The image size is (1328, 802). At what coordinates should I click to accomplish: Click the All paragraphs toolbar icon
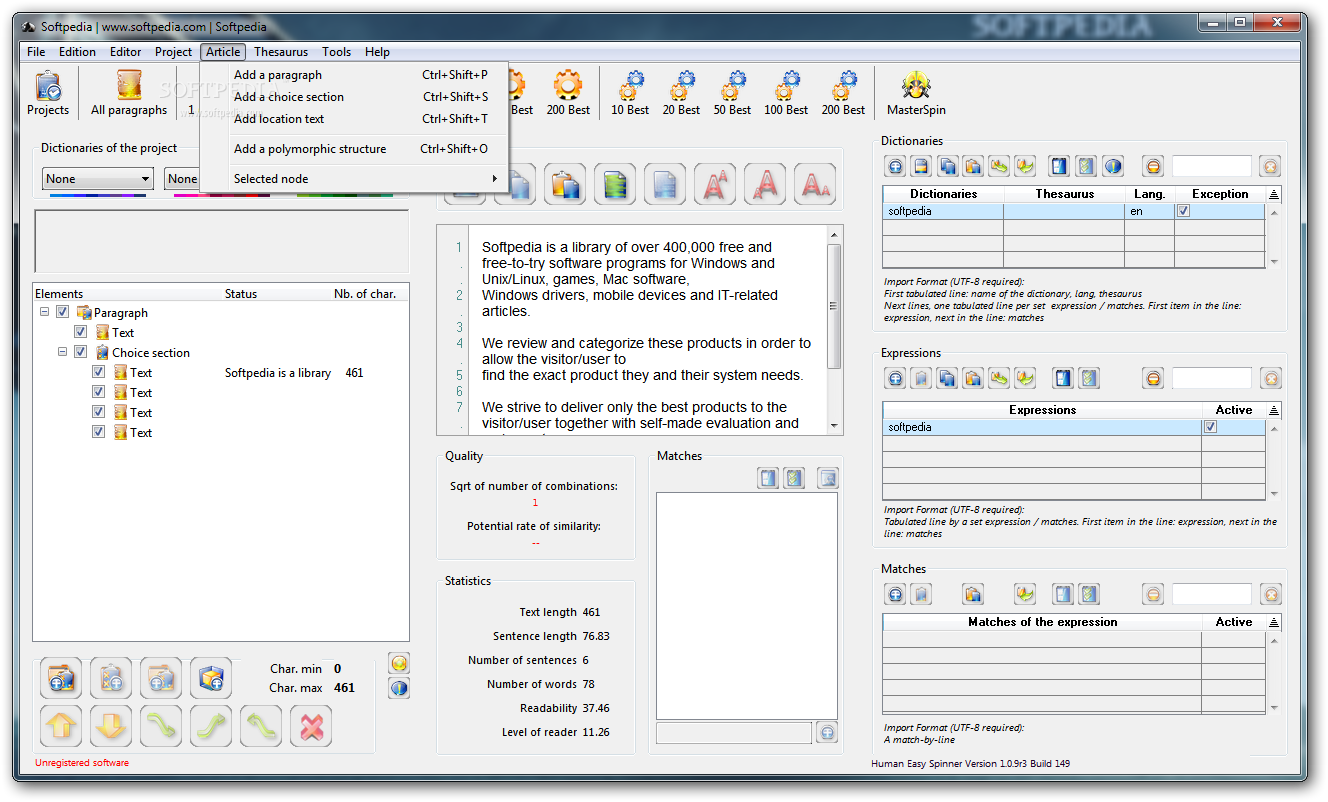tap(129, 93)
